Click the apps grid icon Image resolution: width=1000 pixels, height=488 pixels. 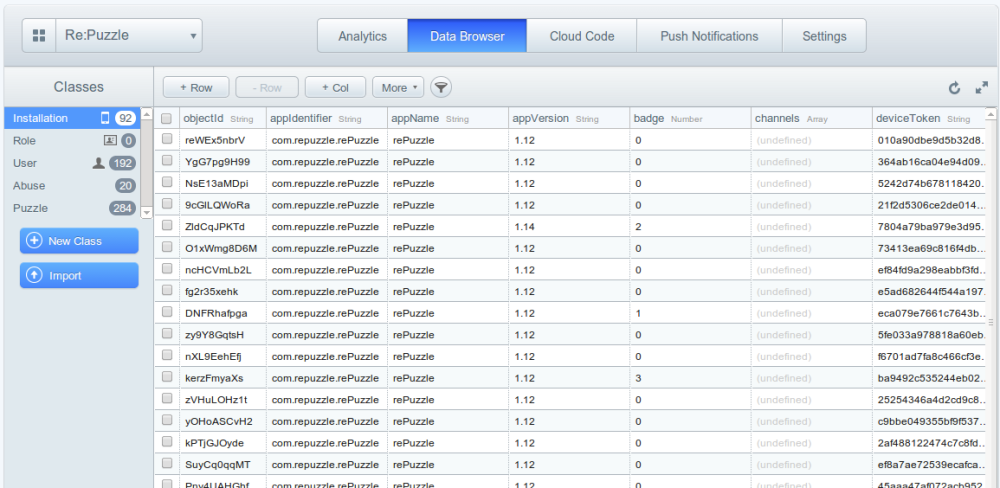(39, 36)
